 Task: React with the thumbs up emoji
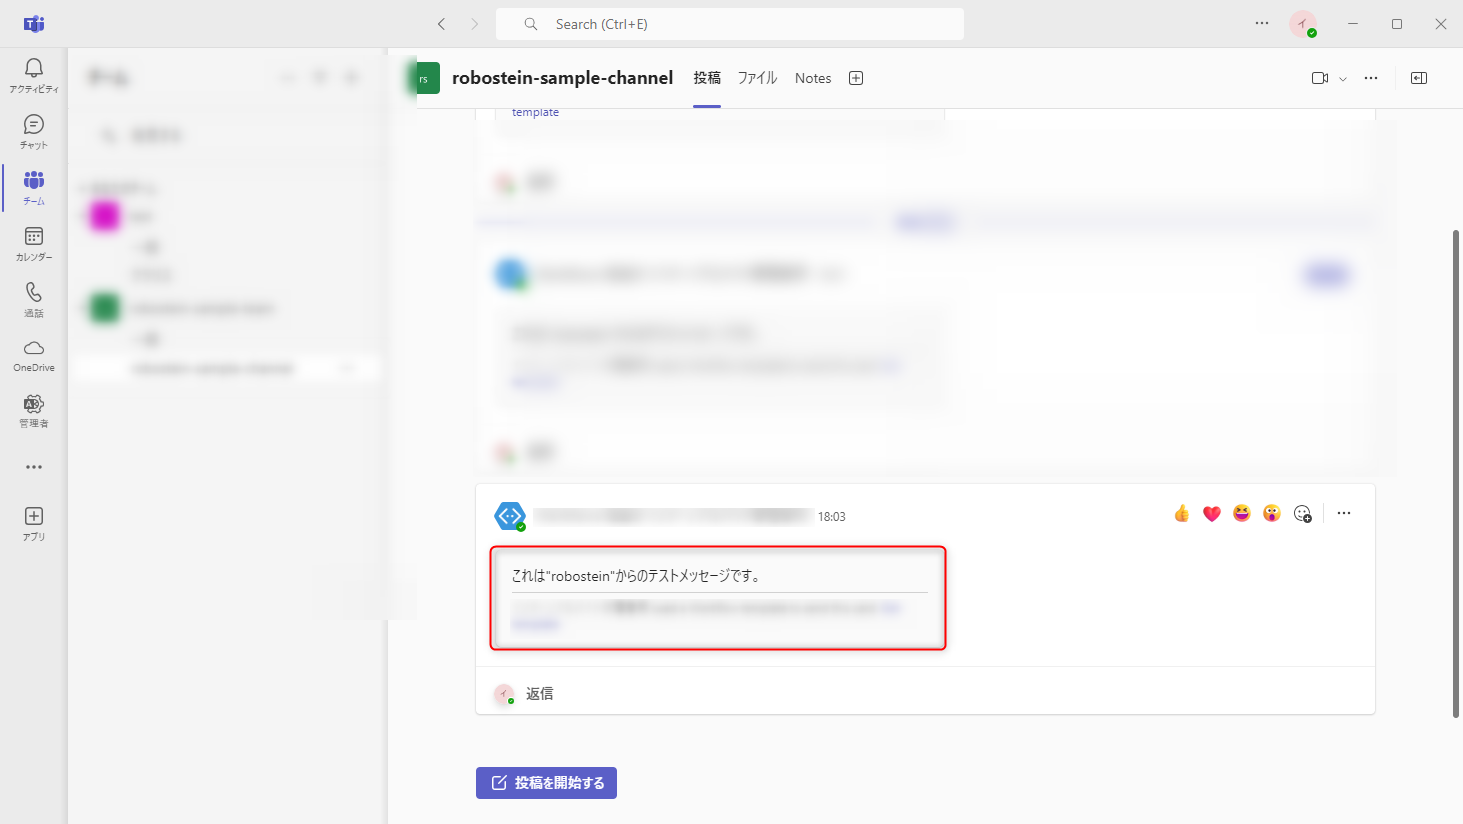tap(1182, 513)
